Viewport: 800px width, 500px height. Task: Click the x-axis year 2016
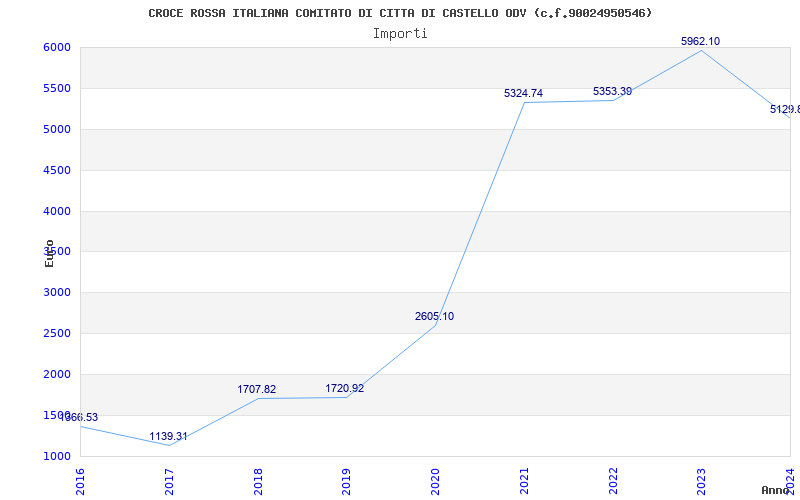[x=81, y=481]
